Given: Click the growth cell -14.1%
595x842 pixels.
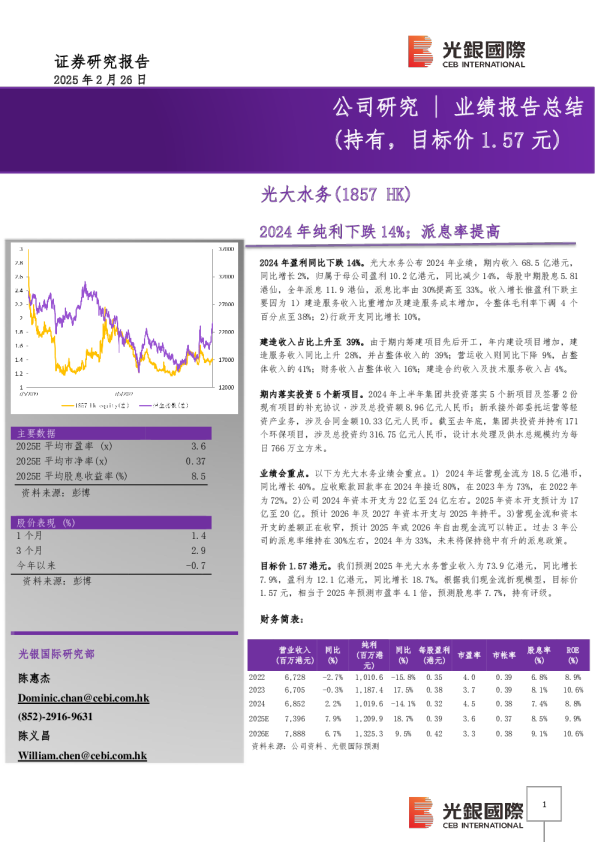Looking at the screenshot, I should point(403,704).
